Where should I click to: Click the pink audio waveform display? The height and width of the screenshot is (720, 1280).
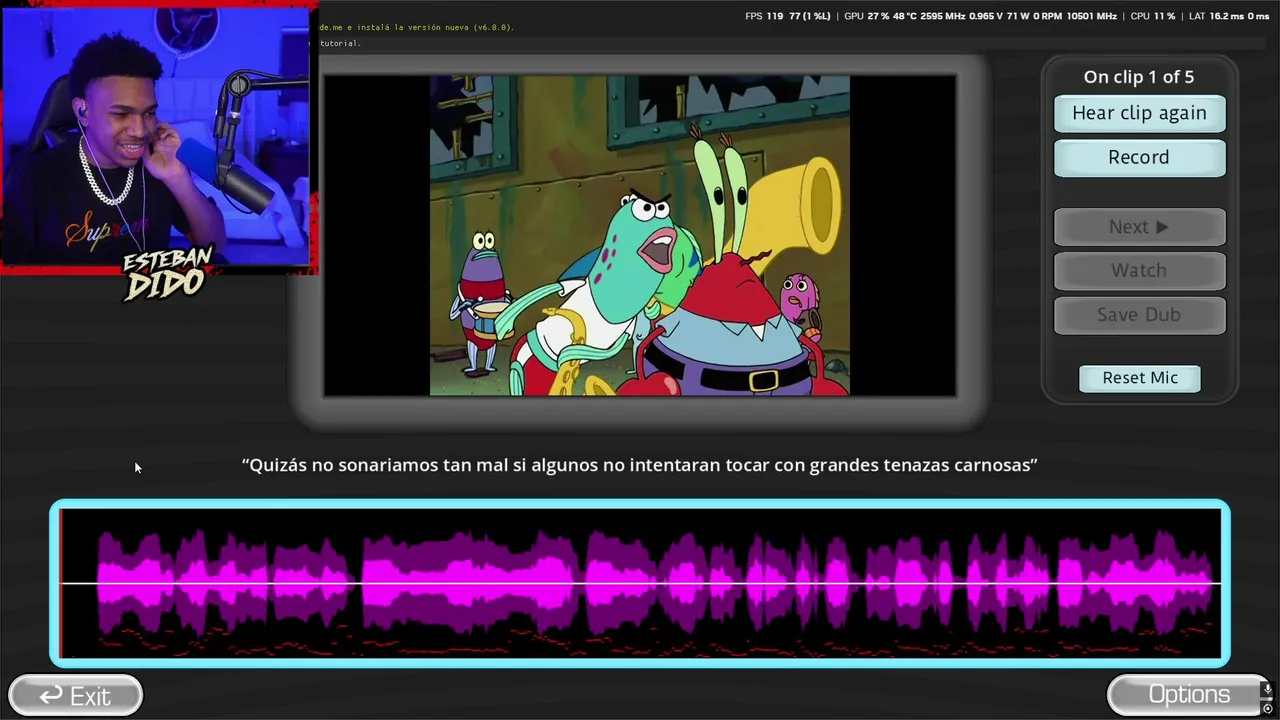[x=640, y=583]
